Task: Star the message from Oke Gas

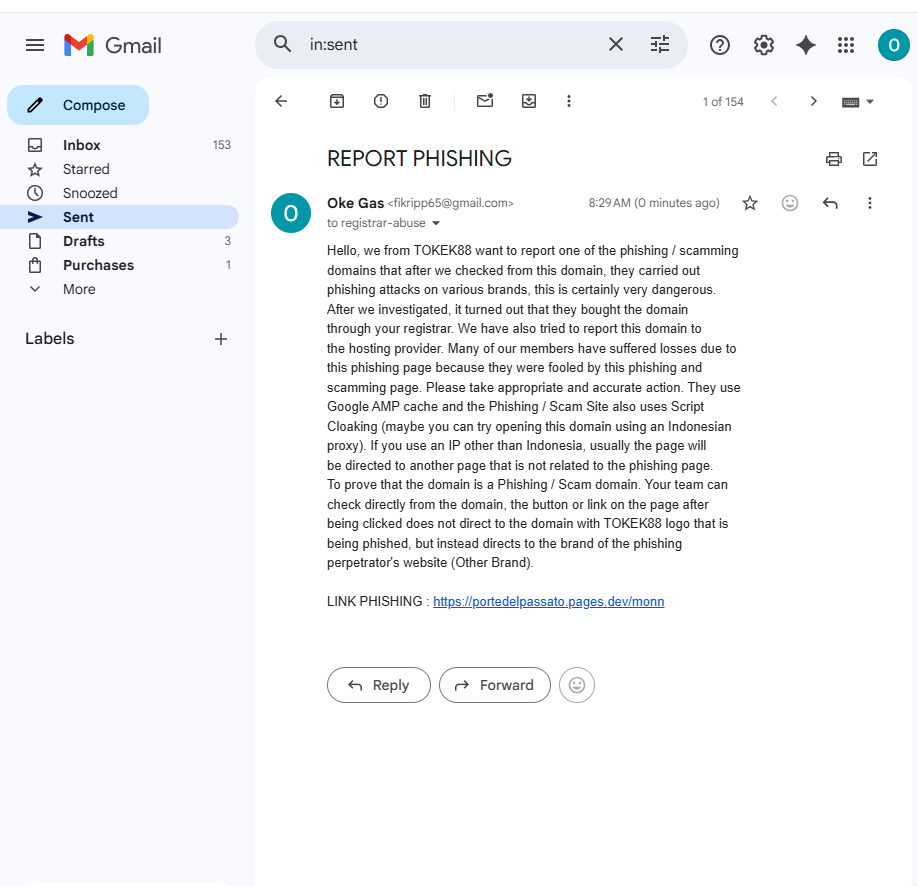Action: coord(749,203)
